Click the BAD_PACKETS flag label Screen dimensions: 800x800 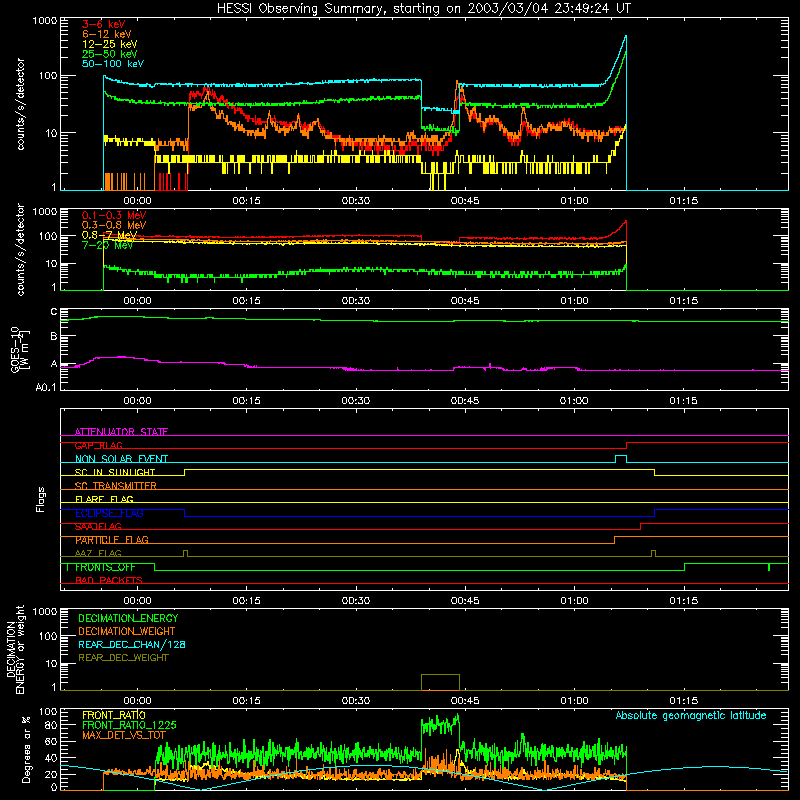(109, 580)
